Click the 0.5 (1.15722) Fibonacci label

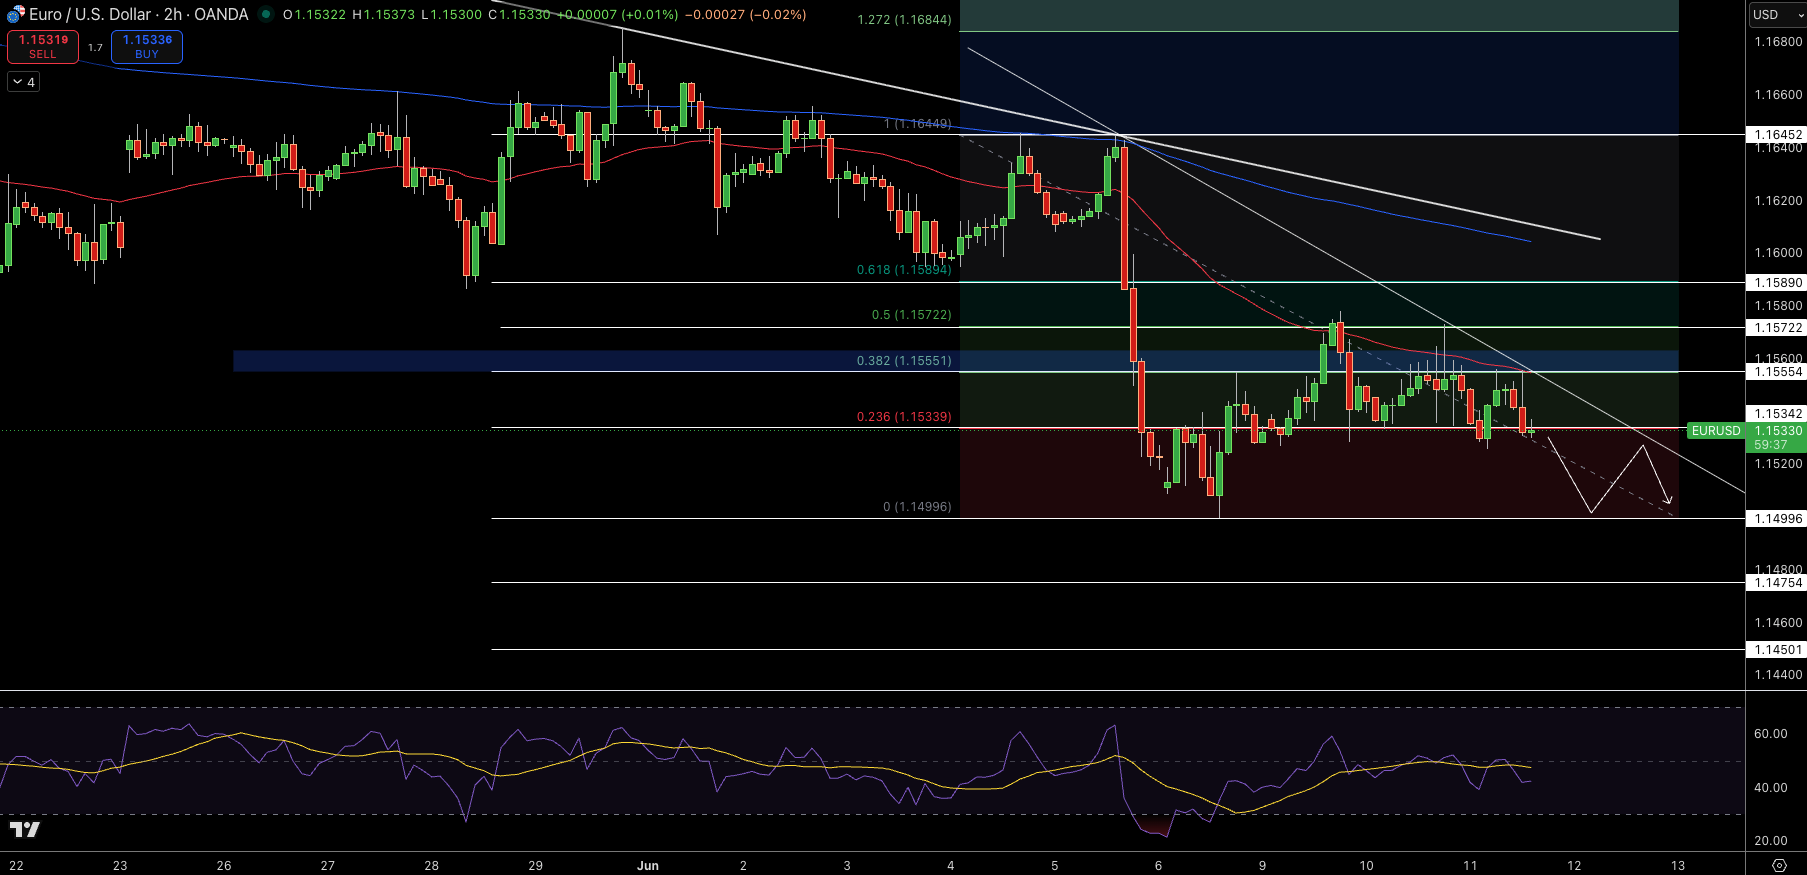tap(911, 315)
